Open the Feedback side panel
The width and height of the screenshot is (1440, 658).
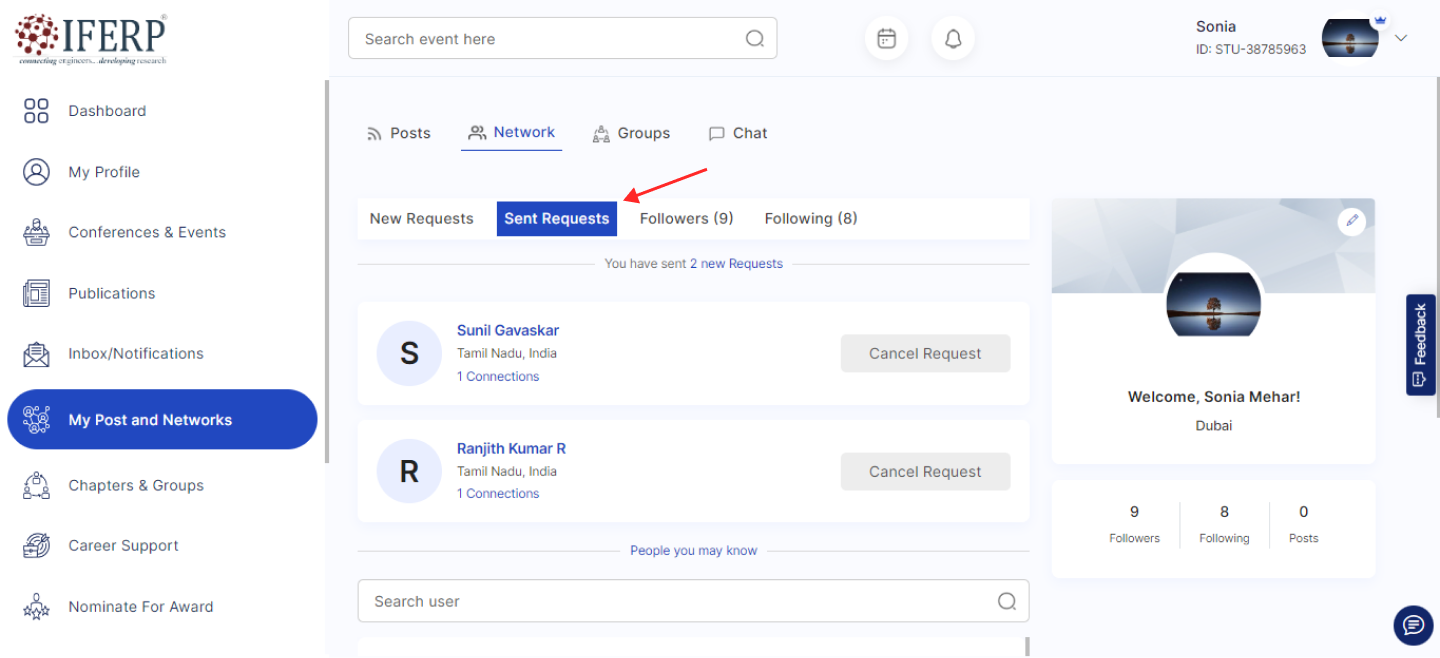1420,345
